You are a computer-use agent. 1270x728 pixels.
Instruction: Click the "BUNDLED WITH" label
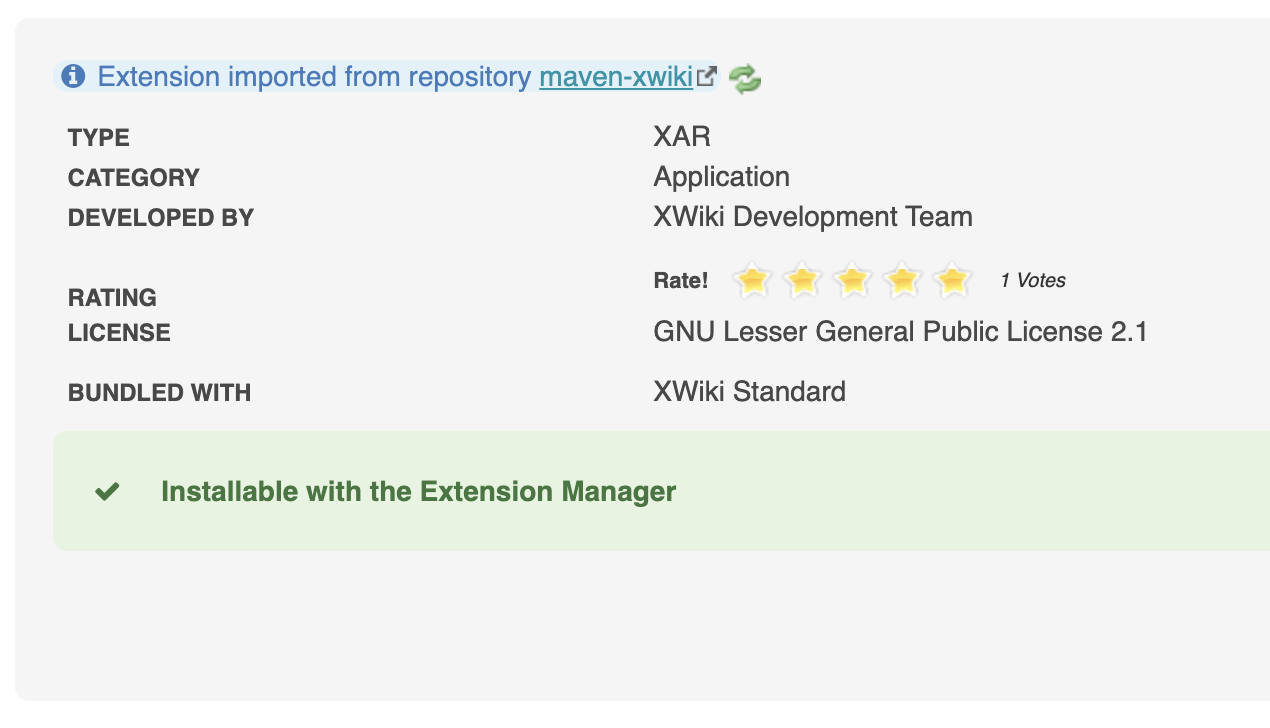(159, 393)
